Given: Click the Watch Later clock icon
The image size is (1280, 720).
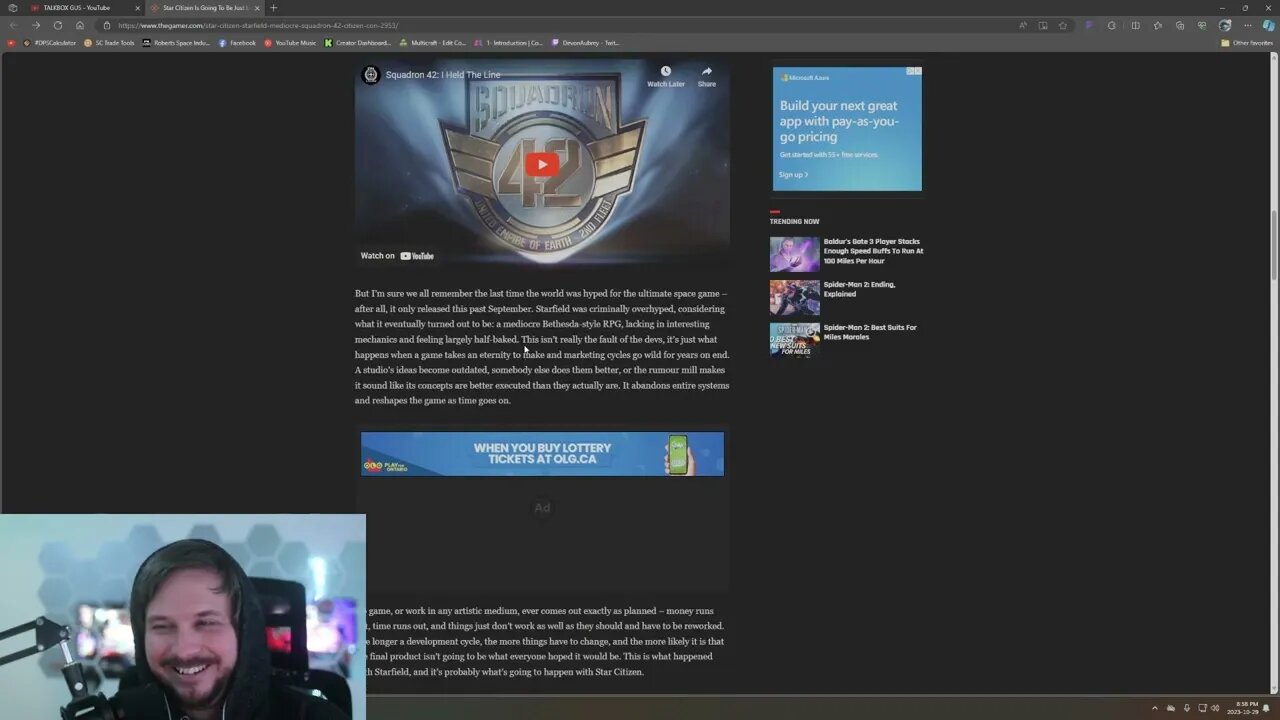Looking at the screenshot, I should point(665,71).
